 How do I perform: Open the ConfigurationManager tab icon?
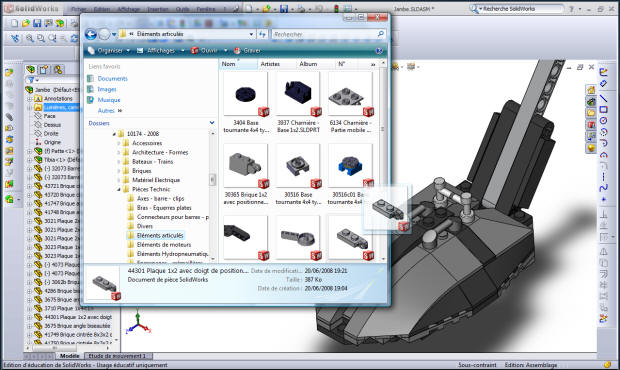pyautogui.click(x=58, y=70)
